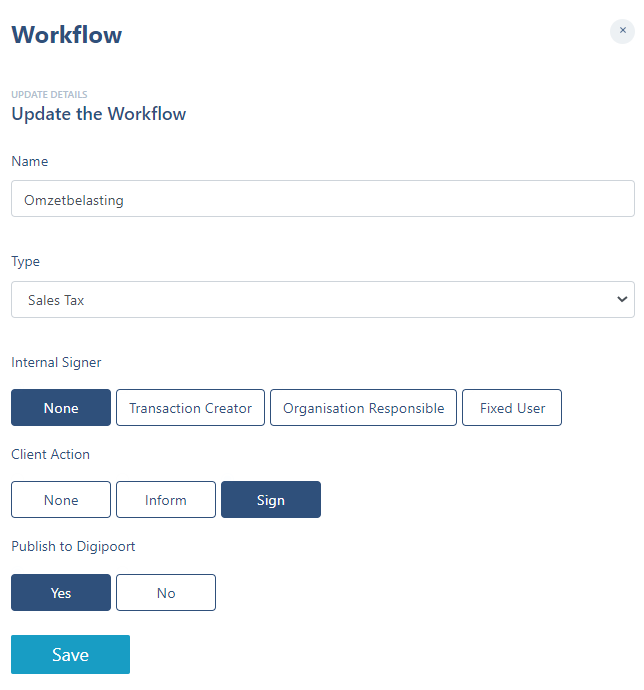Image resolution: width=644 pixels, height=690 pixels.
Task: Close the Workflow panel with the X icon
Action: [622, 31]
